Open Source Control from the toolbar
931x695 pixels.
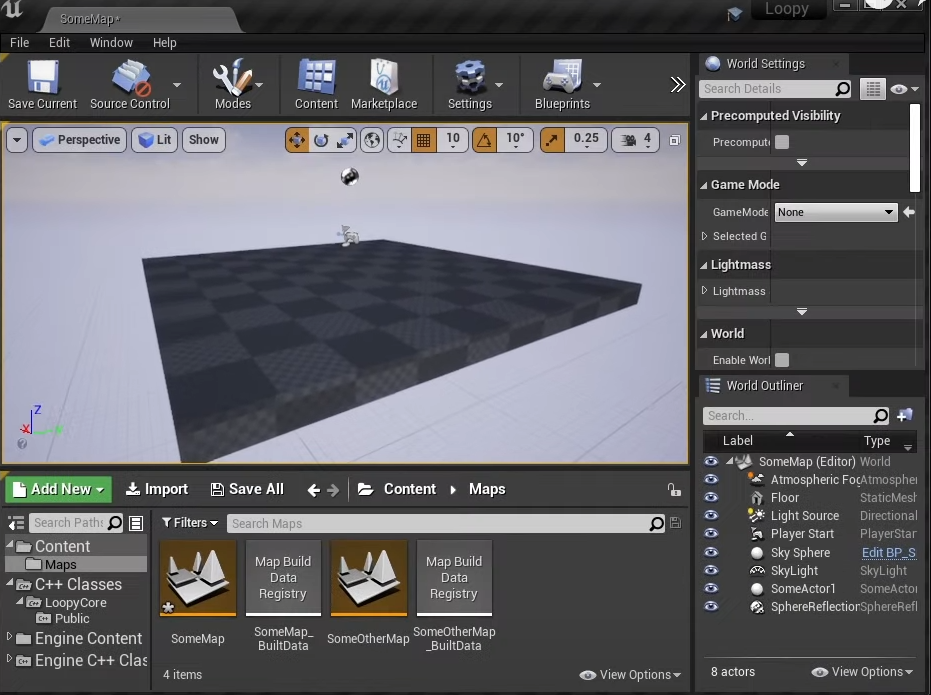[x=130, y=84]
